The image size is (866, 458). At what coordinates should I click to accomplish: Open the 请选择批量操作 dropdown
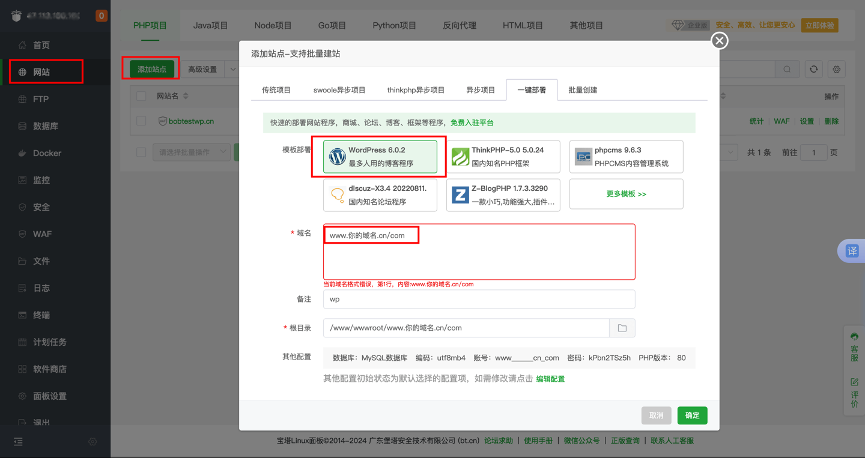click(192, 152)
